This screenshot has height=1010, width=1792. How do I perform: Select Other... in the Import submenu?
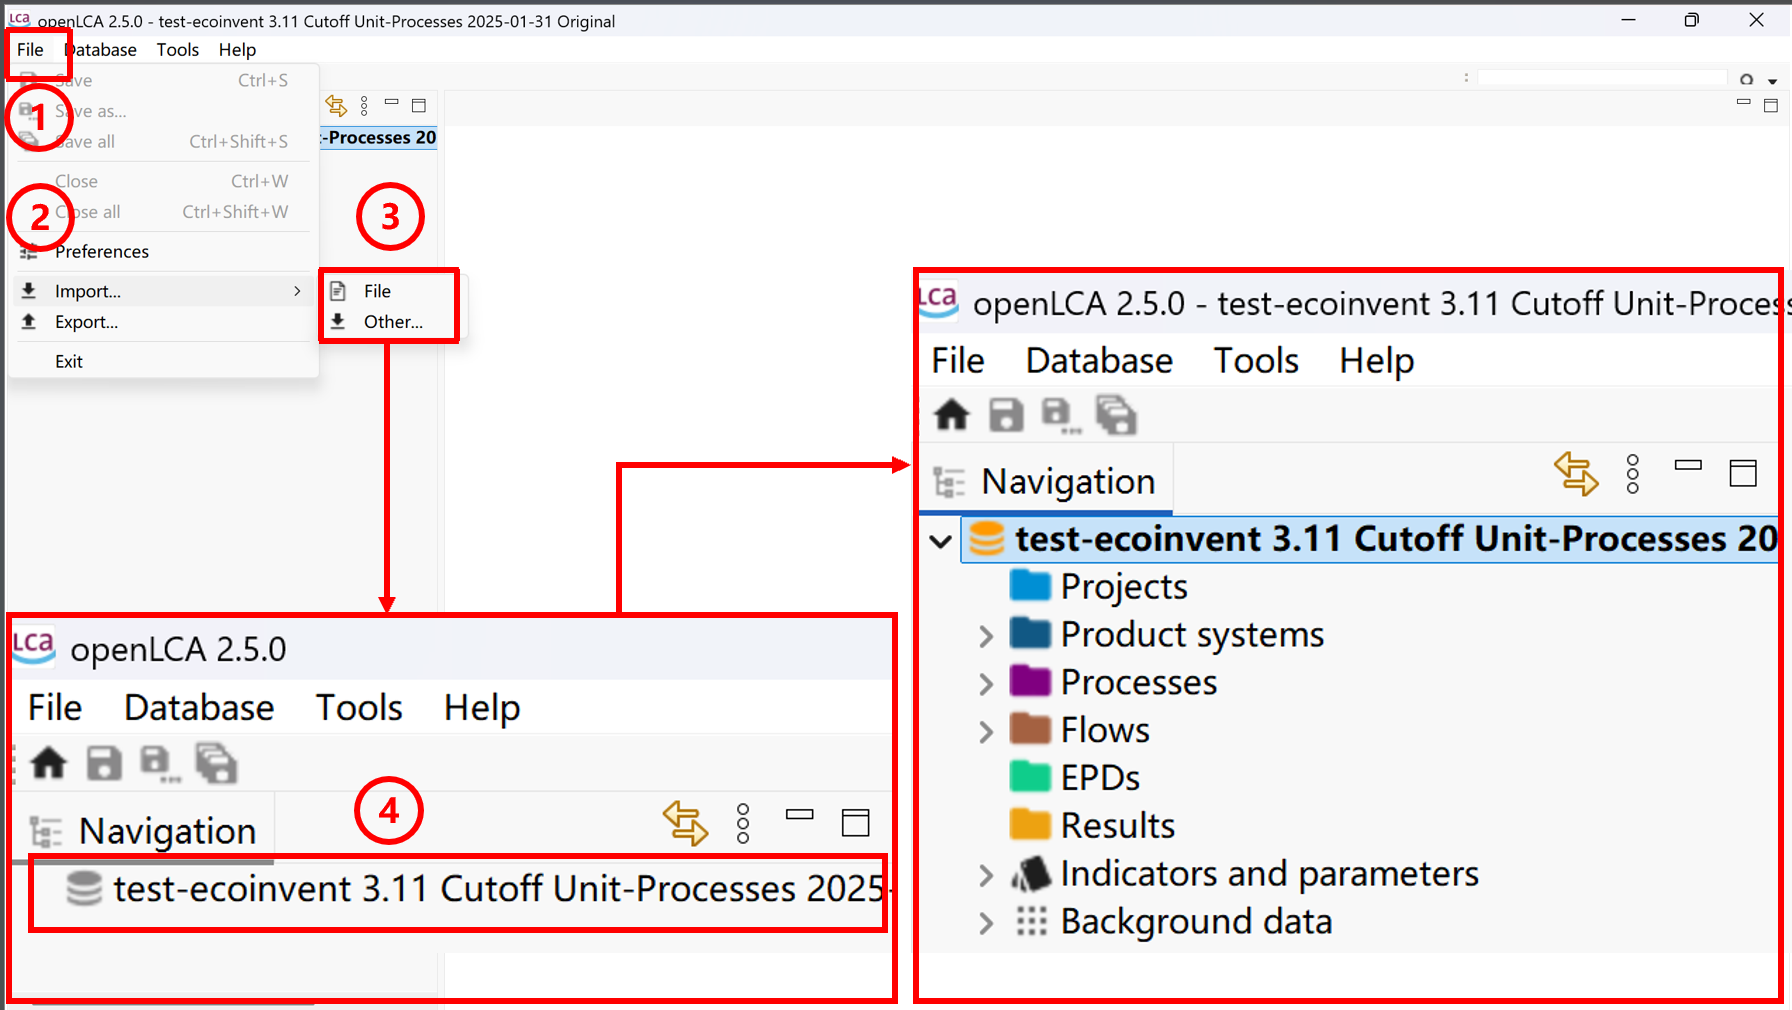coord(392,322)
